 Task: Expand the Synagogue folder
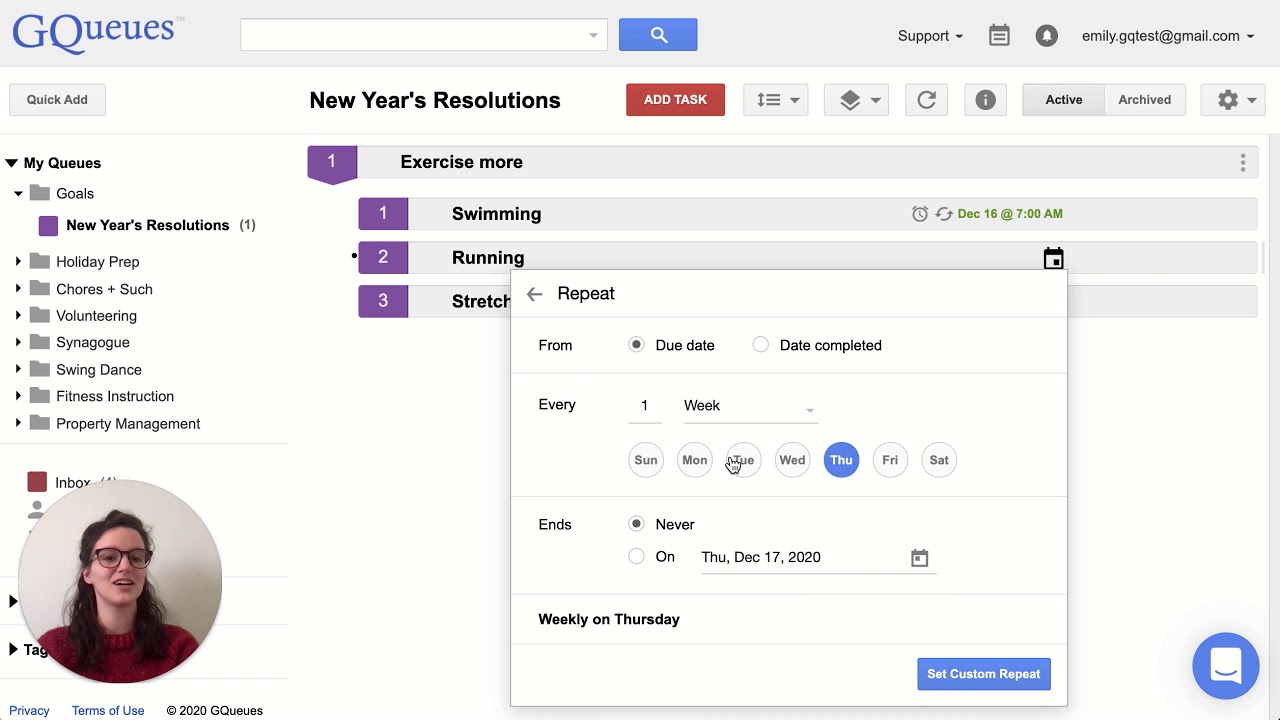pyautogui.click(x=18, y=342)
